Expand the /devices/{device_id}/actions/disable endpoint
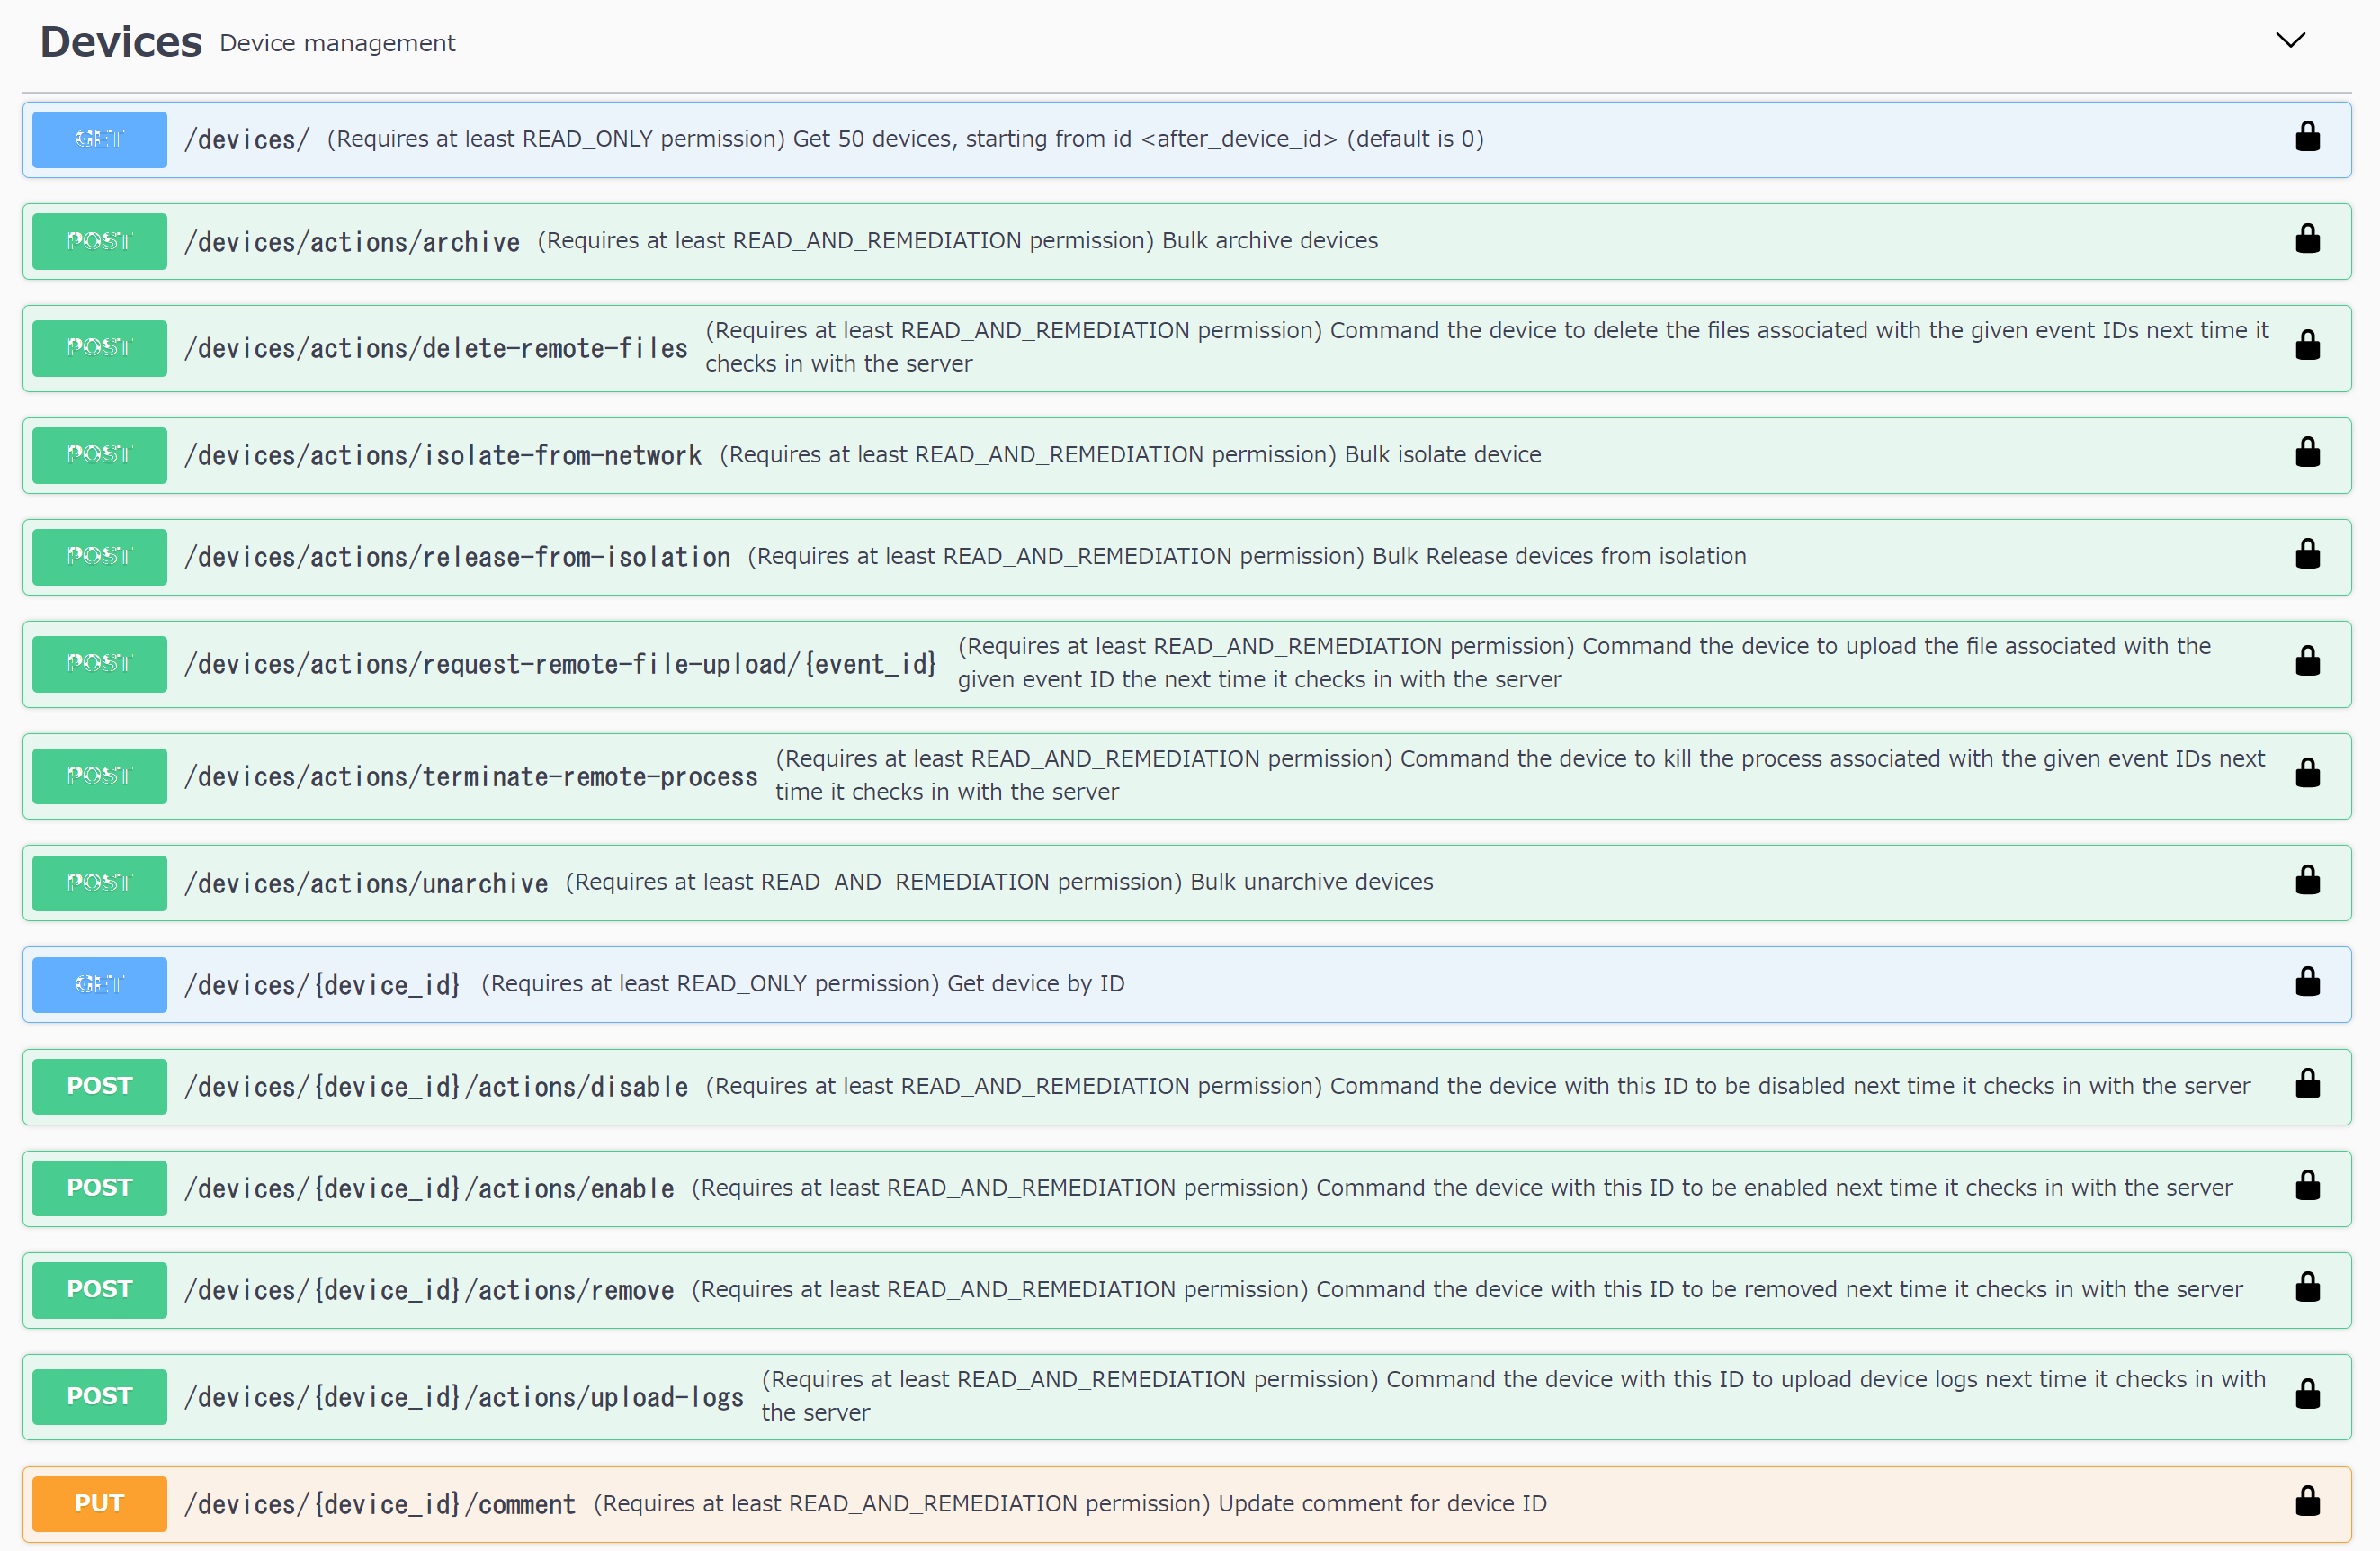 (436, 1087)
